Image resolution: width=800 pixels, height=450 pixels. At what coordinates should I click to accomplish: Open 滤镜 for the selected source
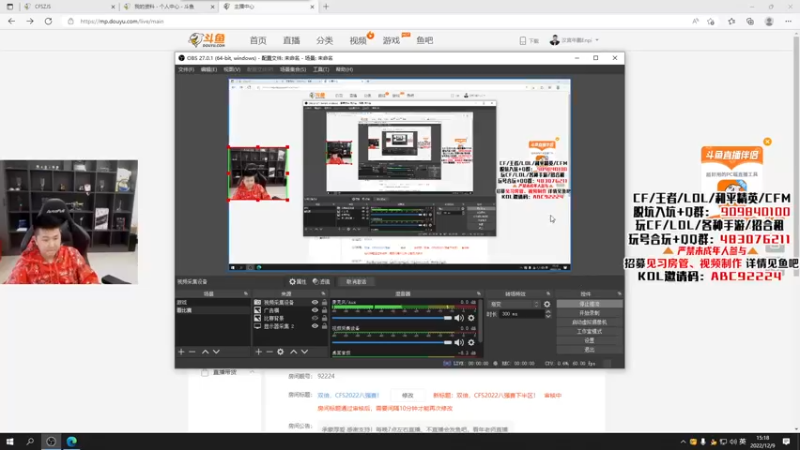click(321, 282)
